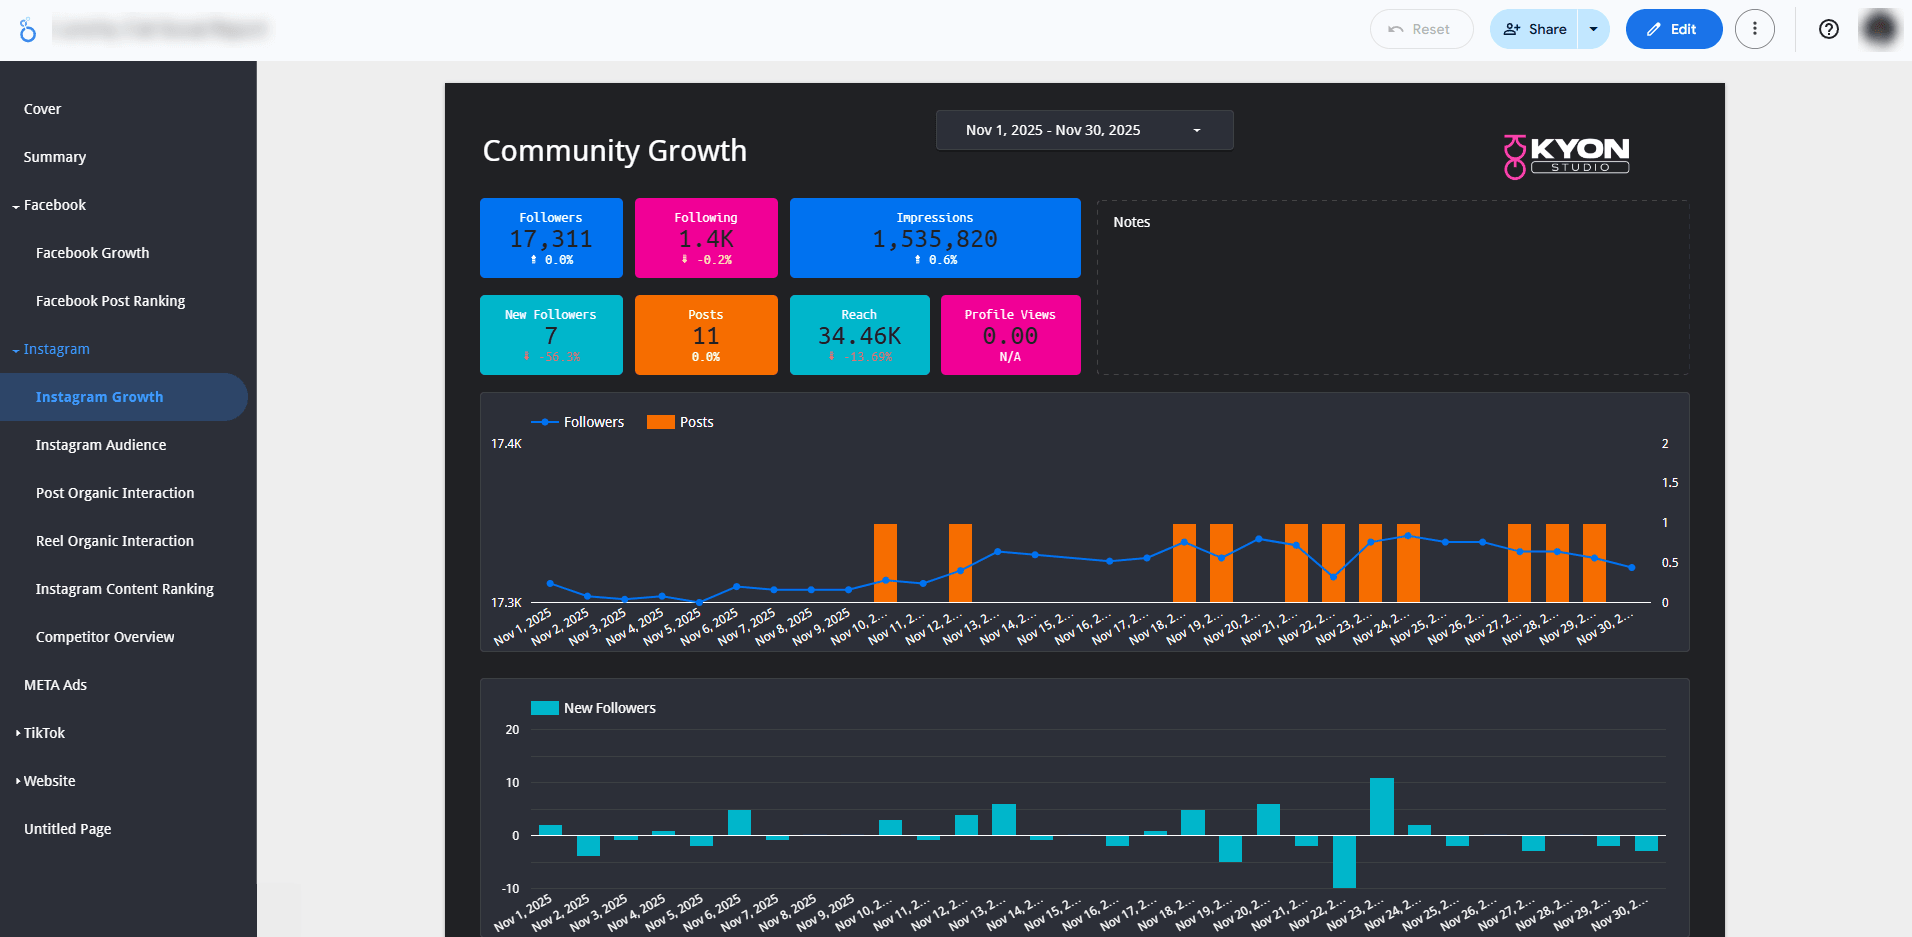Open the Cover page

click(x=43, y=109)
